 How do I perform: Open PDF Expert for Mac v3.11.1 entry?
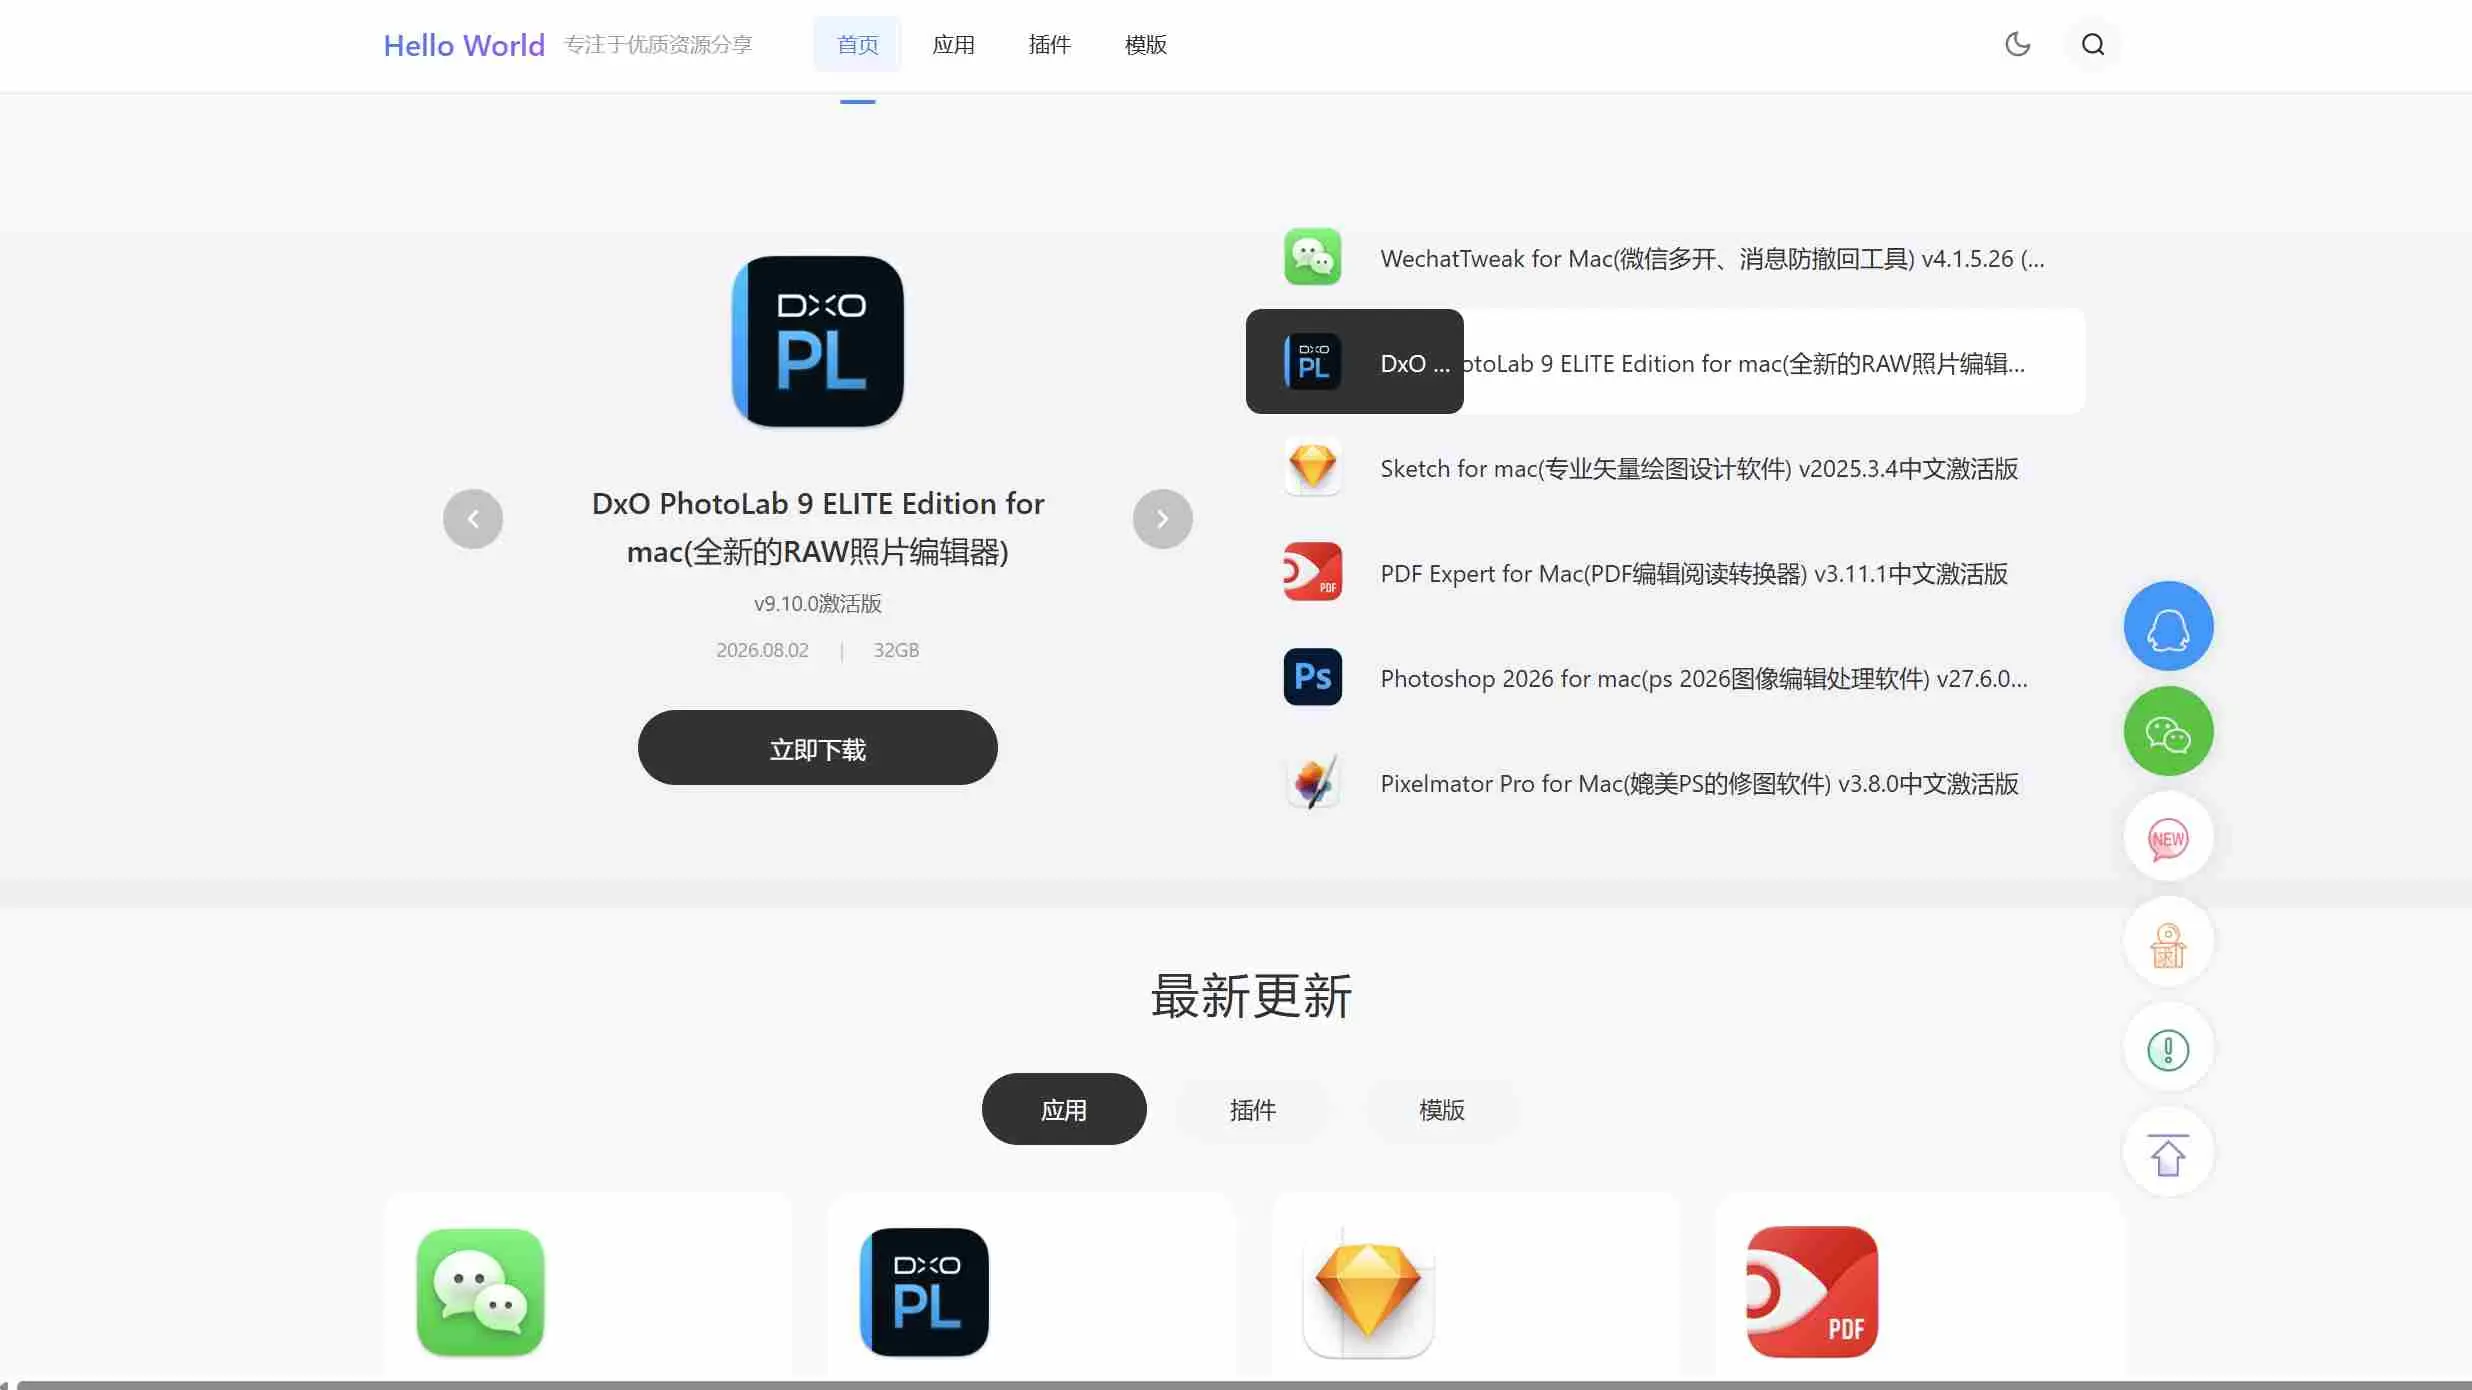click(1666, 573)
